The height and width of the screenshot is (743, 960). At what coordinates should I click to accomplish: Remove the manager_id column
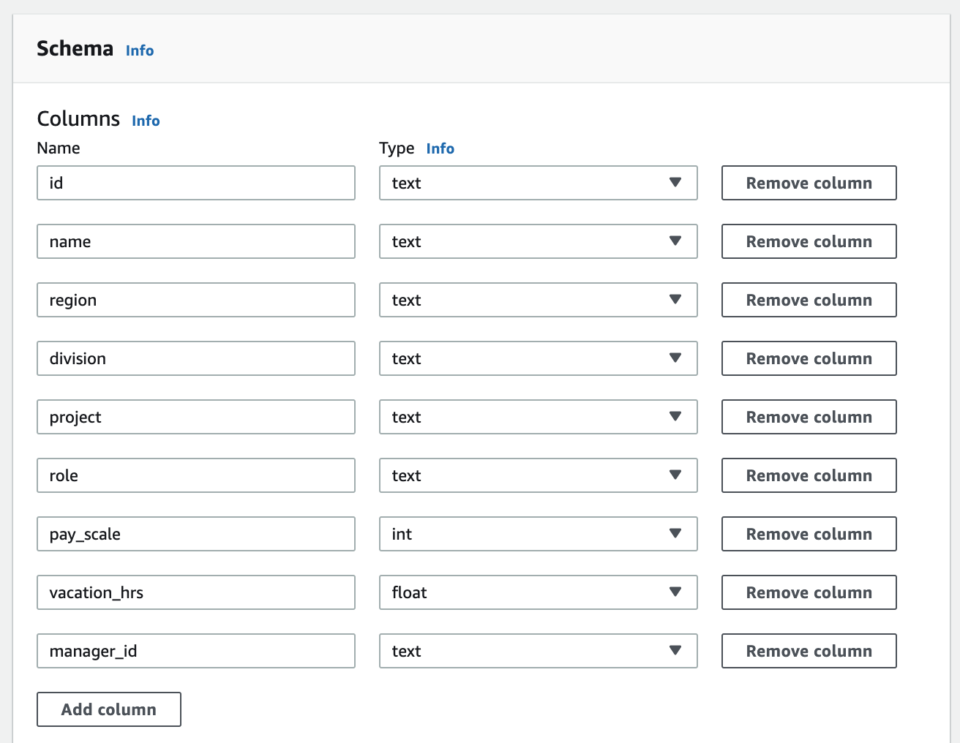point(808,650)
